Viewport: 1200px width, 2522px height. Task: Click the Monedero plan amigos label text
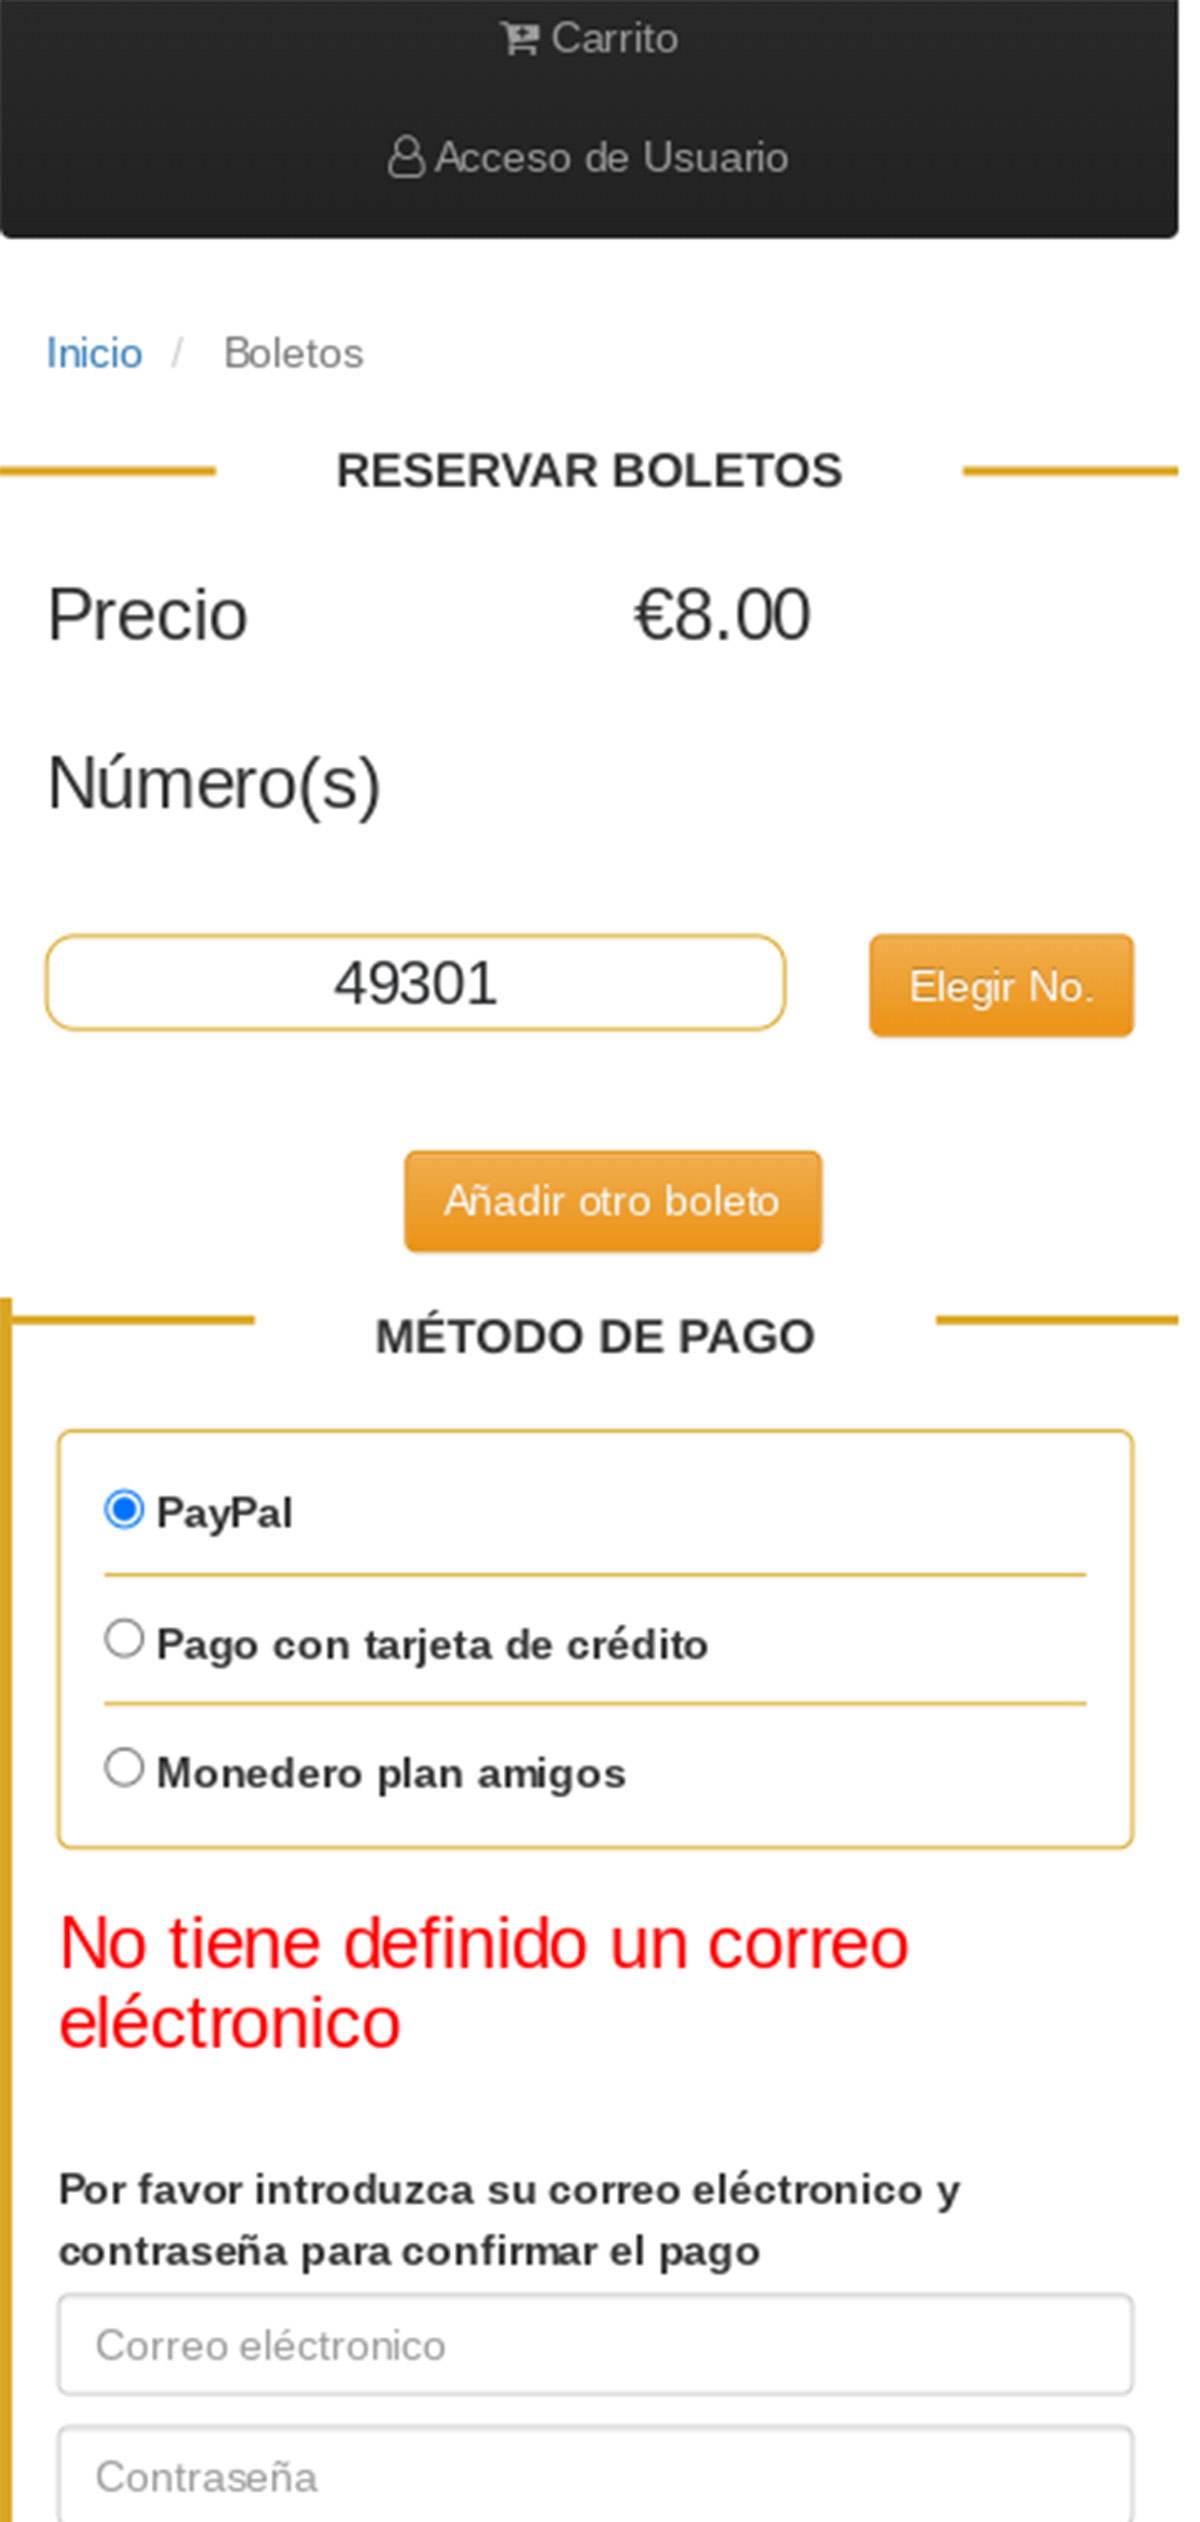click(391, 1773)
